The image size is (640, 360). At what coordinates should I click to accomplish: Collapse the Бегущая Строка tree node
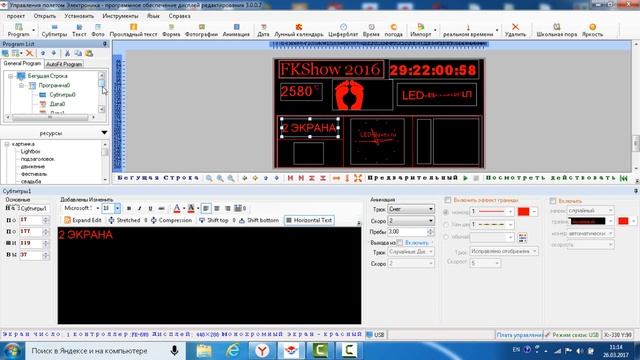point(11,76)
